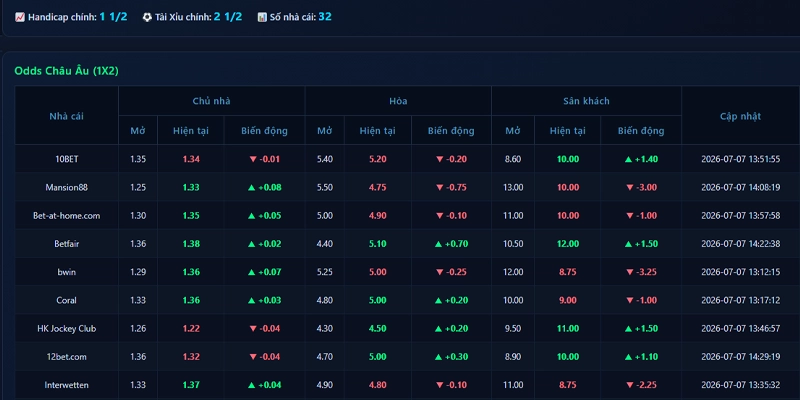Click the Nhà cái column header
The height and width of the screenshot is (400, 800).
pyautogui.click(x=66, y=116)
